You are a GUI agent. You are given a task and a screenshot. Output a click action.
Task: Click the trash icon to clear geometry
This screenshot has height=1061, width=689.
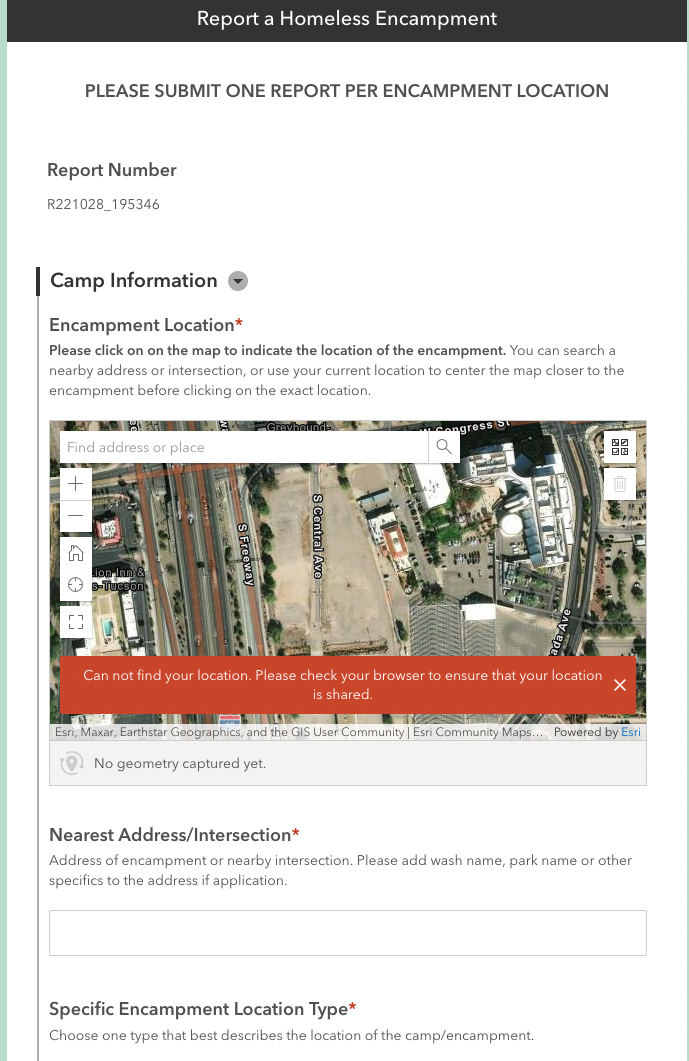pyautogui.click(x=620, y=484)
